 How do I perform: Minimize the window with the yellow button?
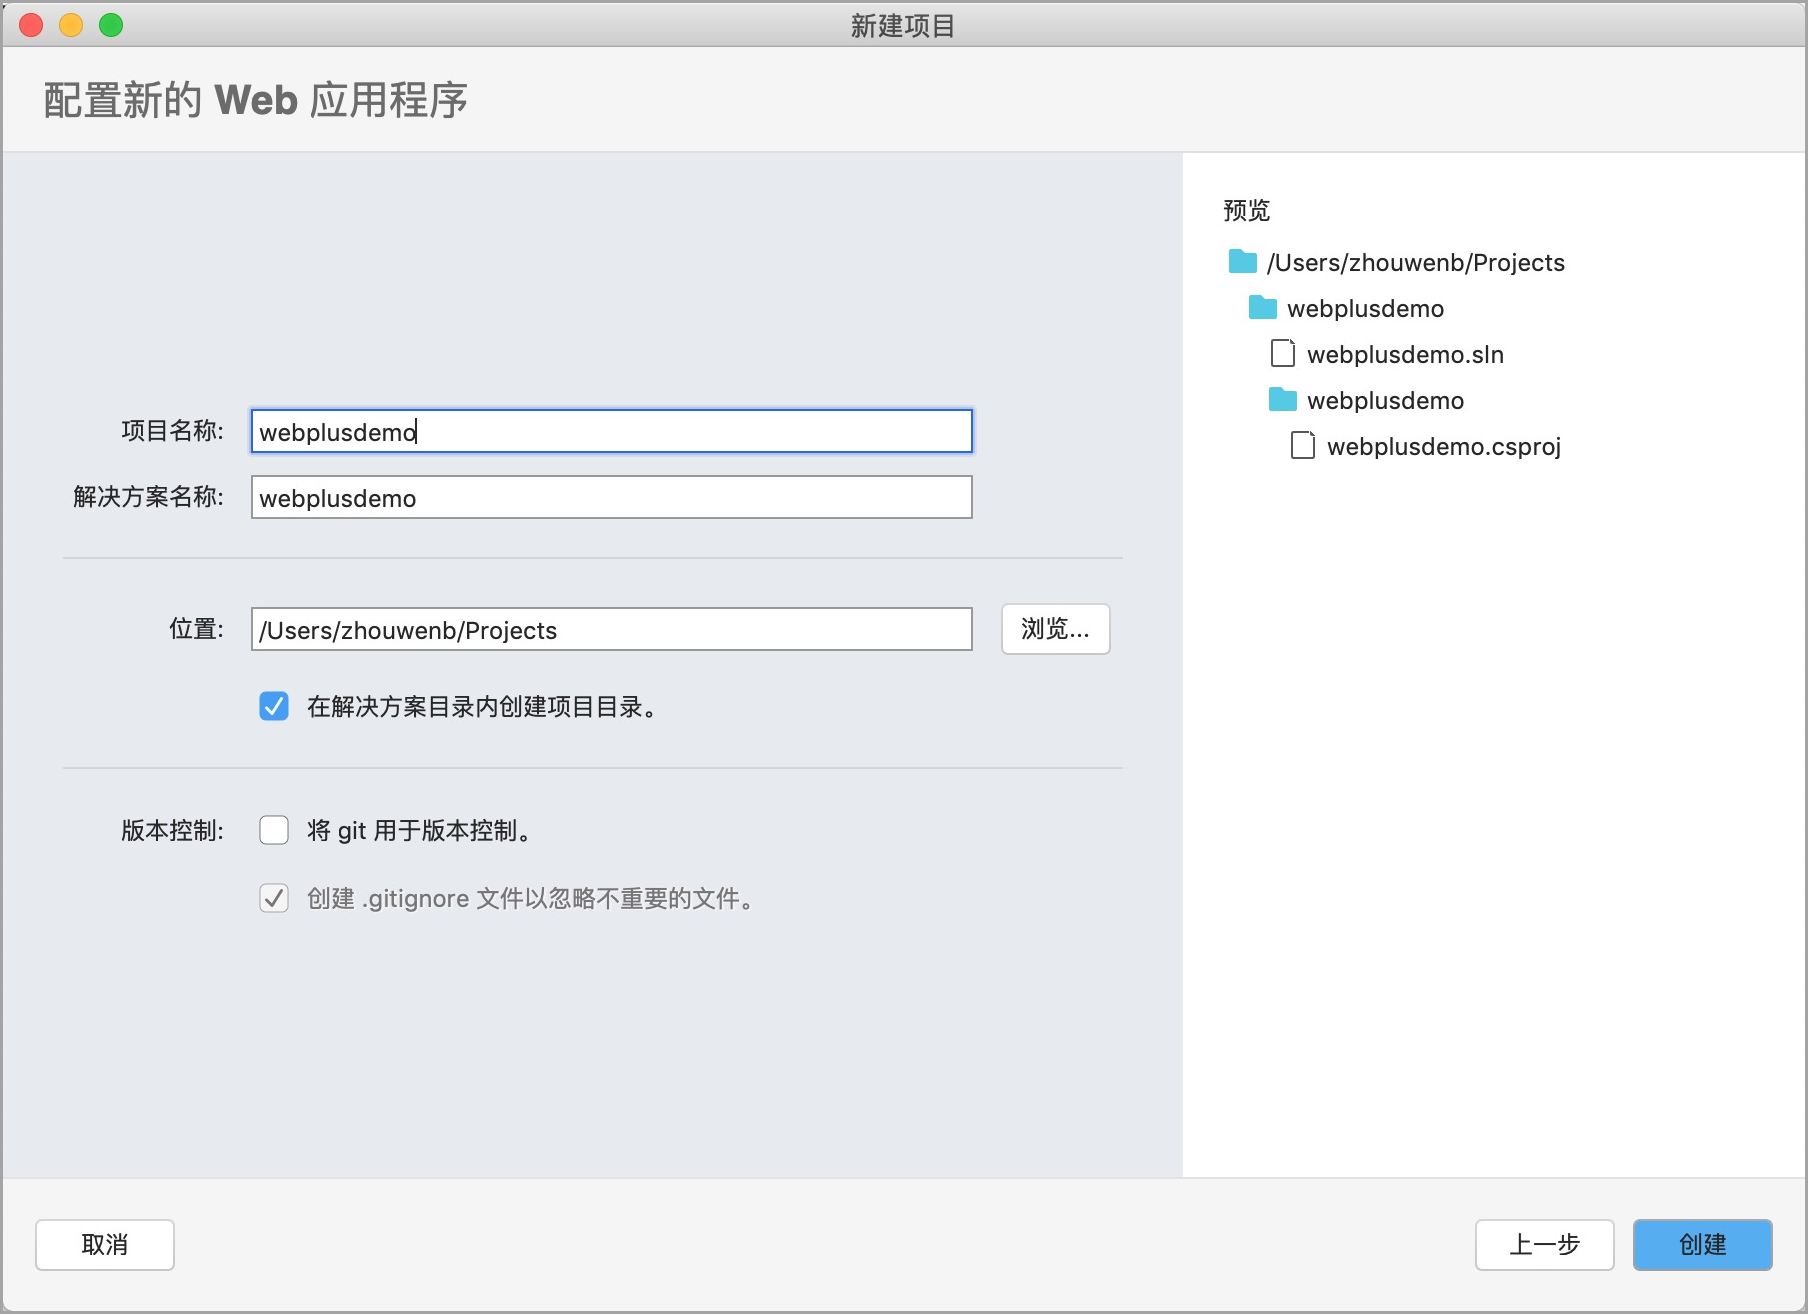pos(71,25)
